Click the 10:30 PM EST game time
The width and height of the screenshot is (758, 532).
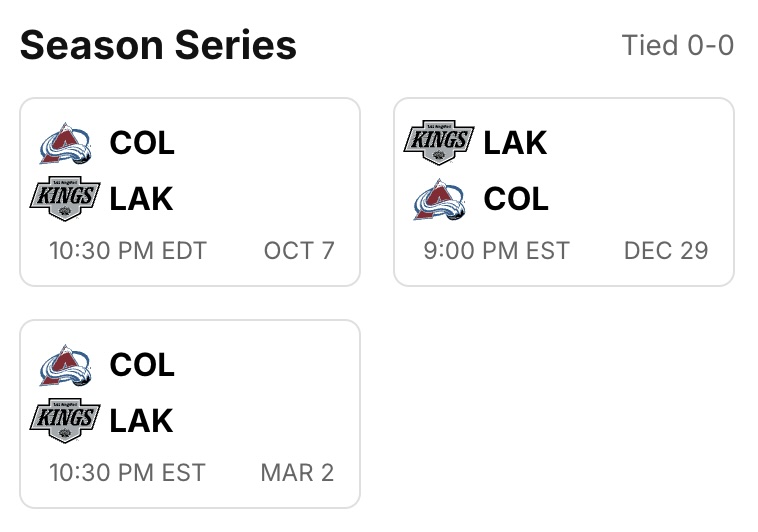(127, 472)
